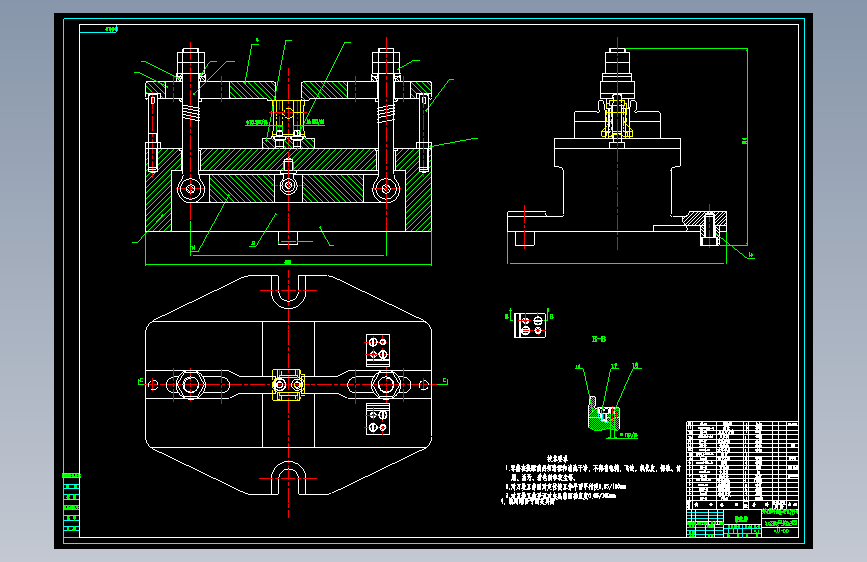Image resolution: width=867 pixels, height=562 pixels.
Task: Select the upper four-screw block in top view
Action: click(378, 350)
